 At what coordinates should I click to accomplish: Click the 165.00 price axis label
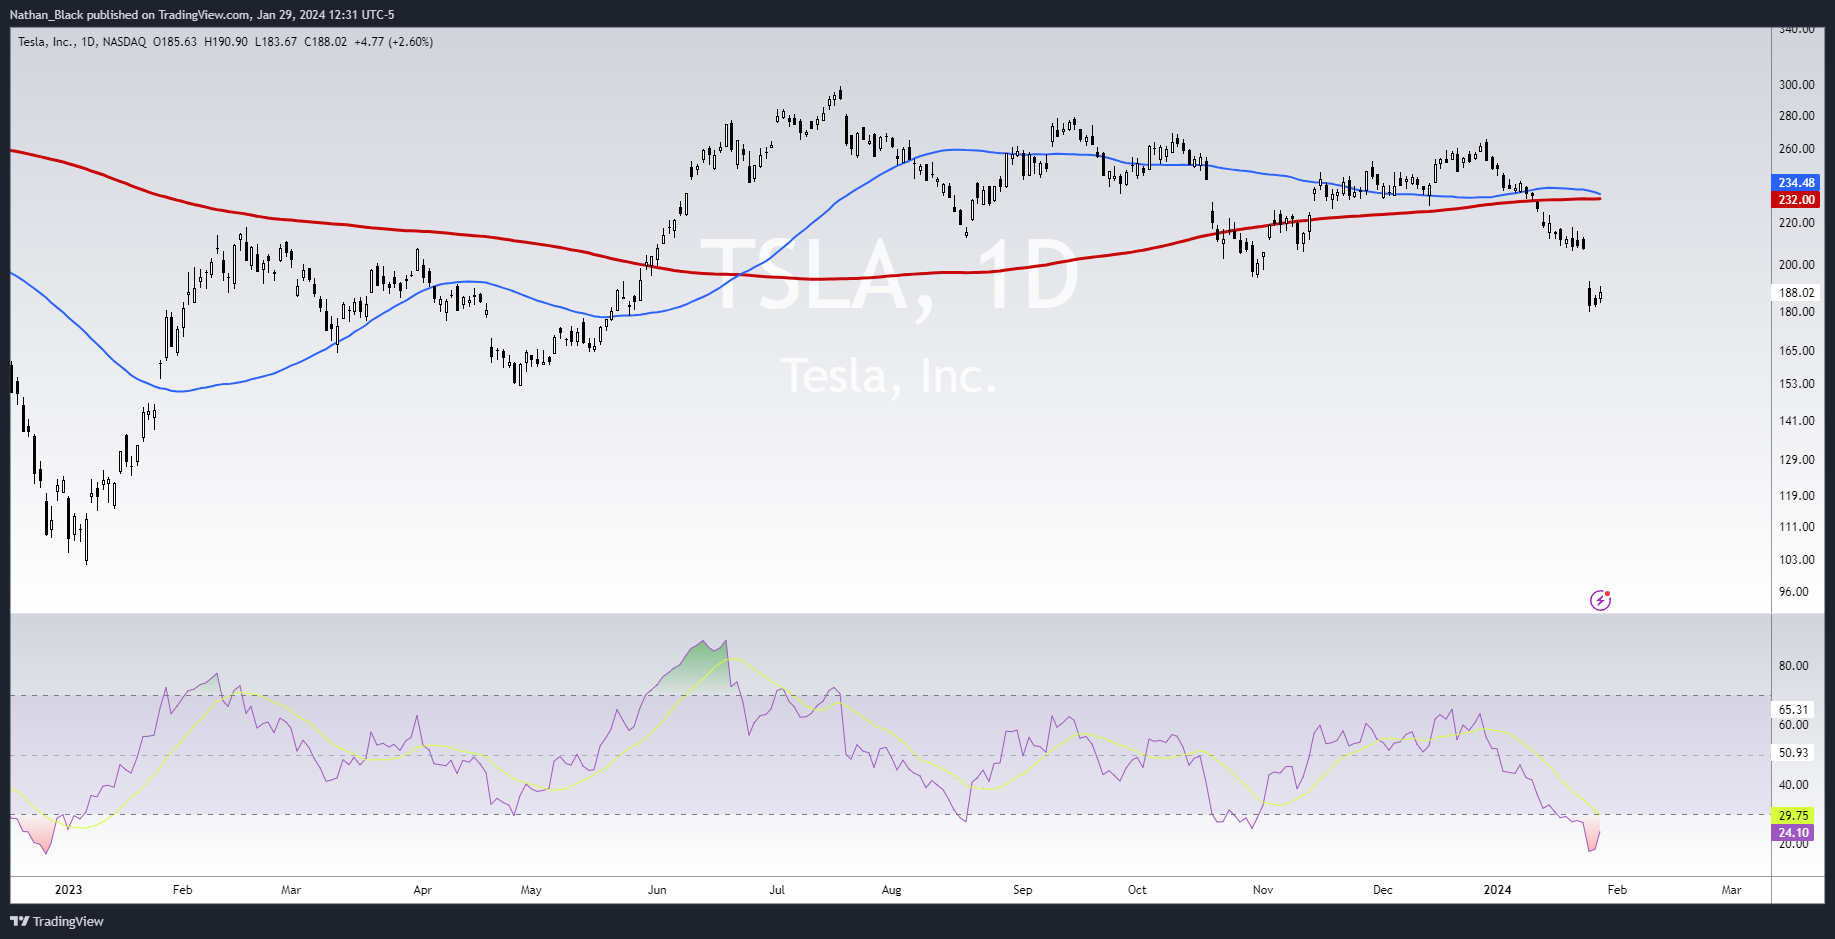pyautogui.click(x=1796, y=351)
